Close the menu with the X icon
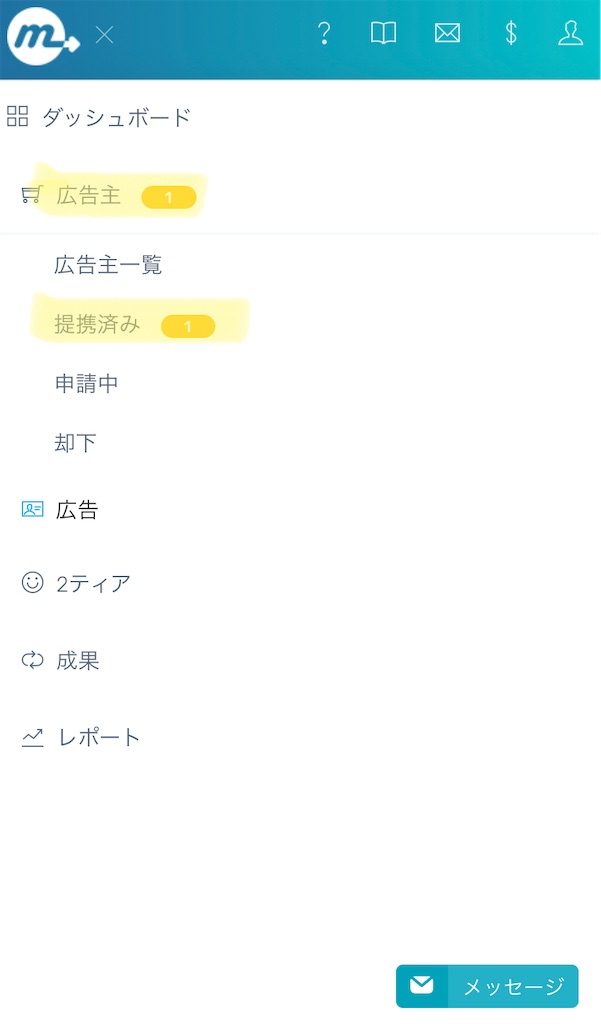 click(x=104, y=33)
